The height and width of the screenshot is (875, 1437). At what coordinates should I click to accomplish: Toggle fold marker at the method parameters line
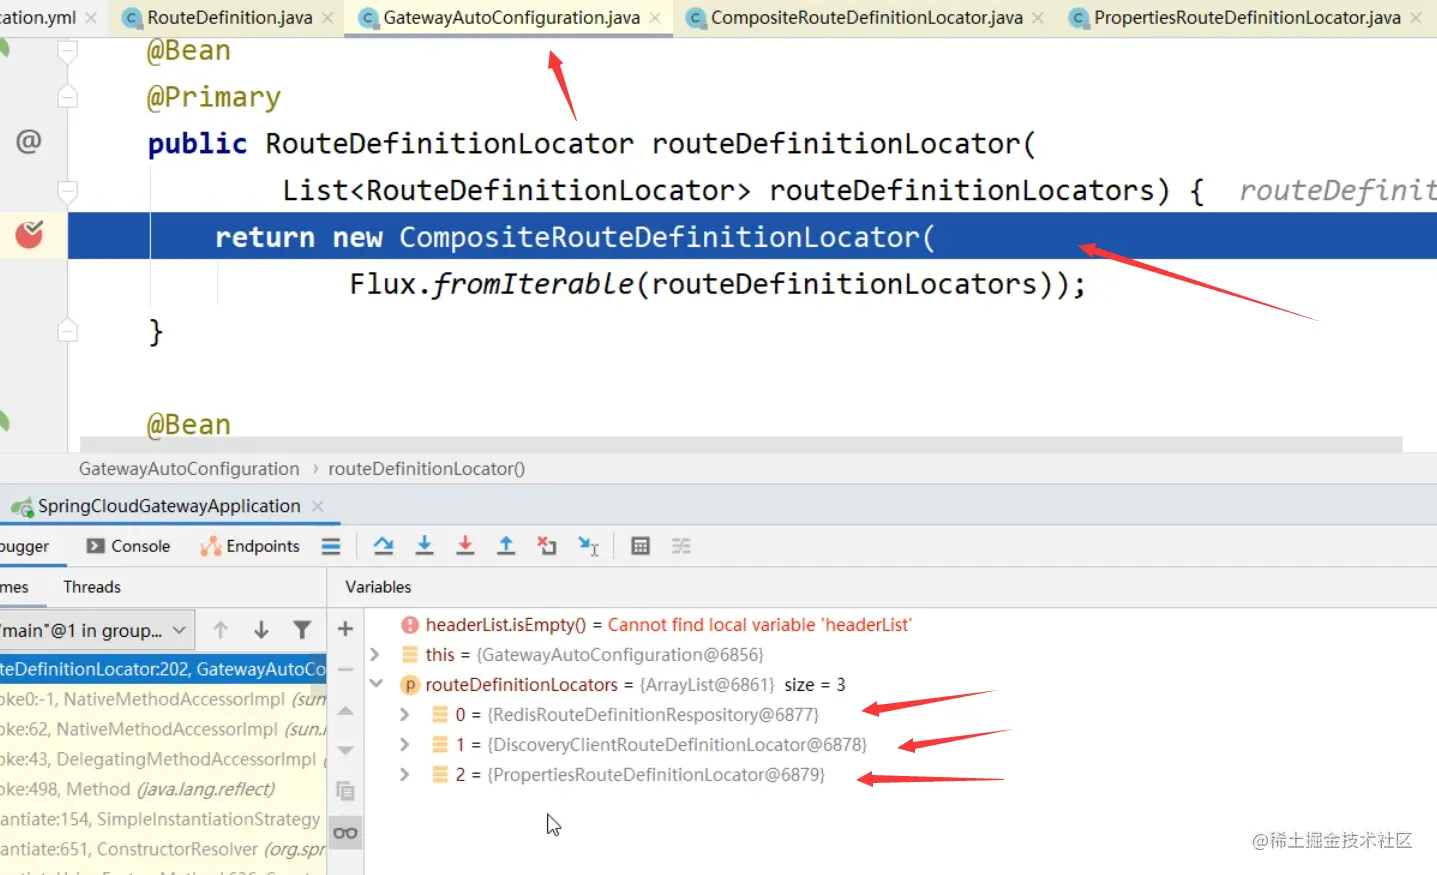click(x=68, y=190)
